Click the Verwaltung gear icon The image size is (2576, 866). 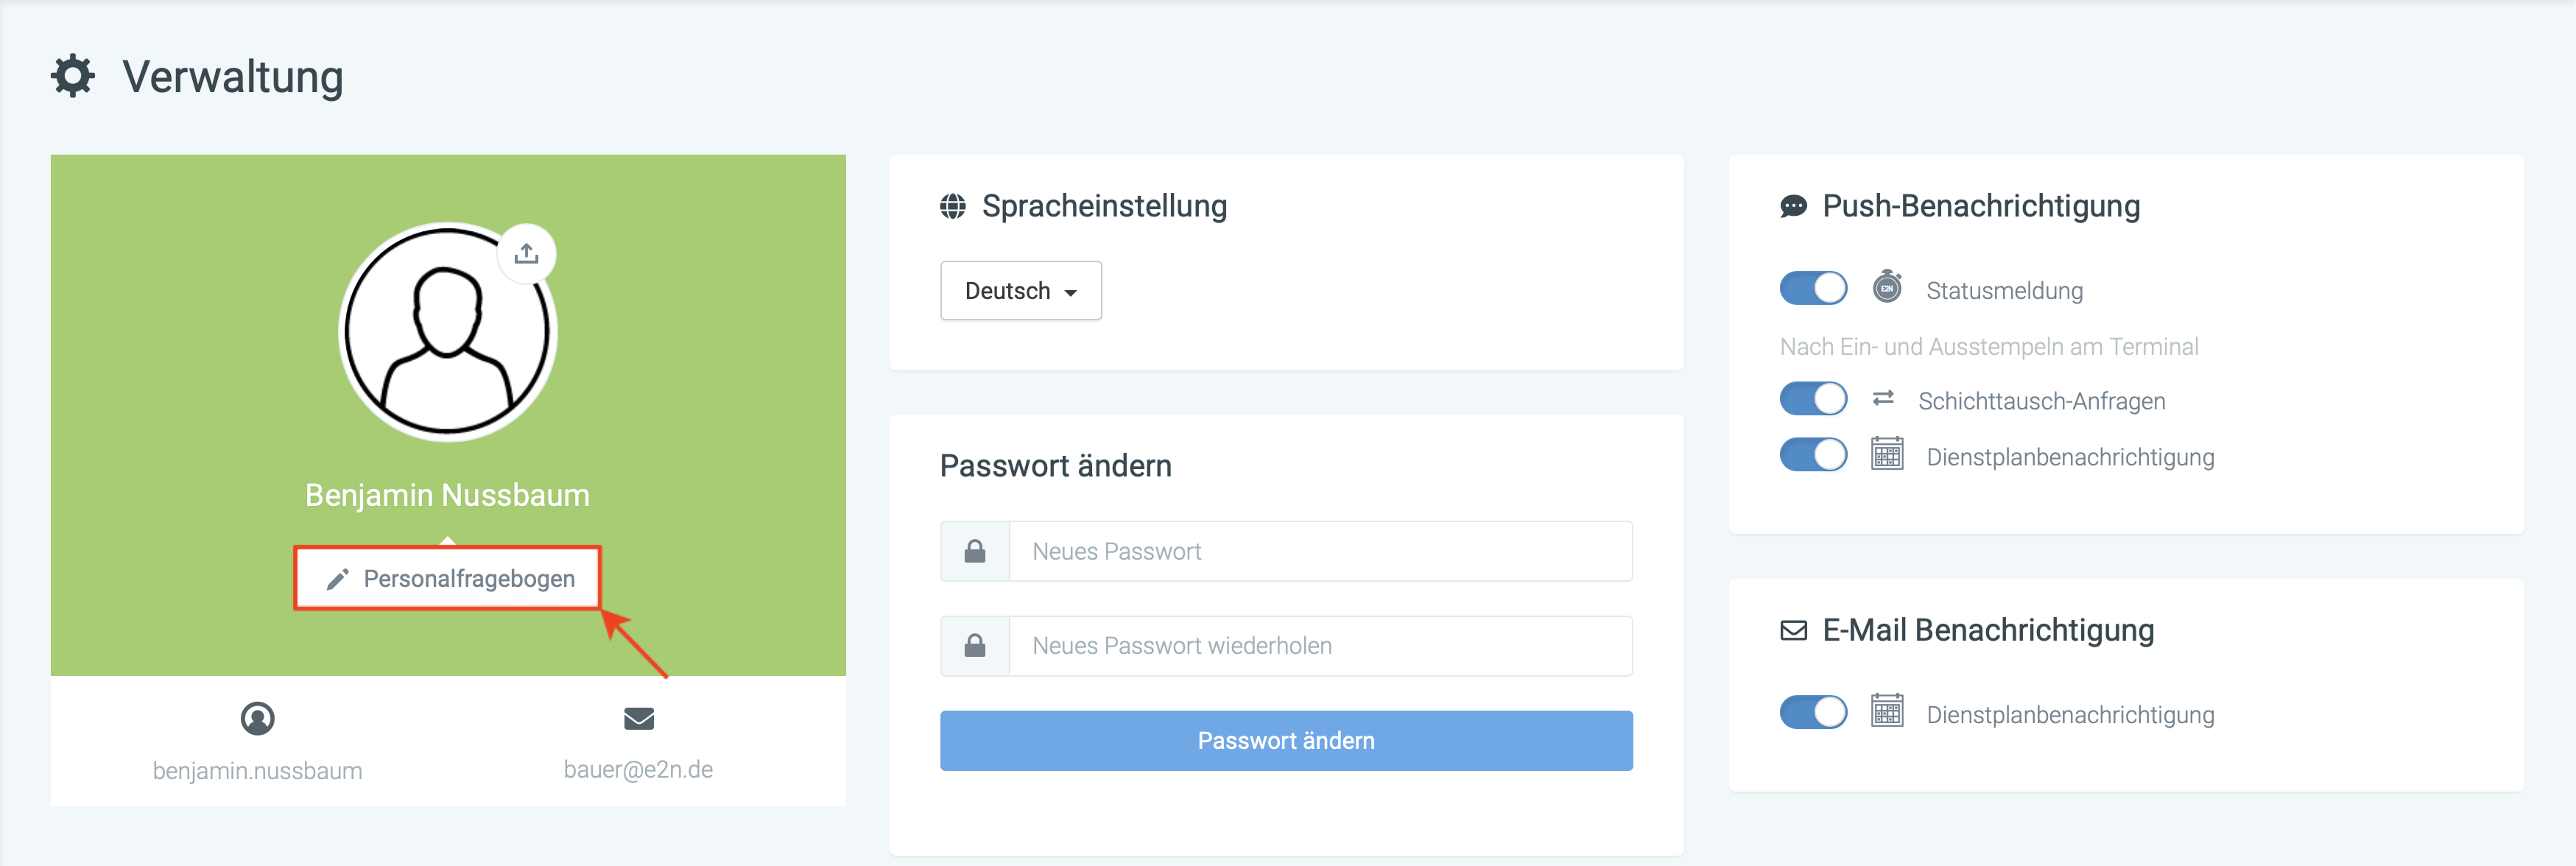[x=73, y=77]
